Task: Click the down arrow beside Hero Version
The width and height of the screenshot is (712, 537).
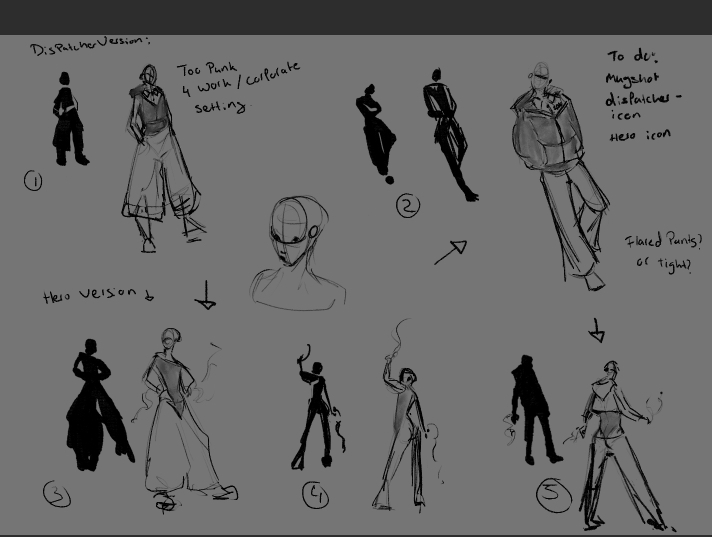Action: click(x=206, y=296)
